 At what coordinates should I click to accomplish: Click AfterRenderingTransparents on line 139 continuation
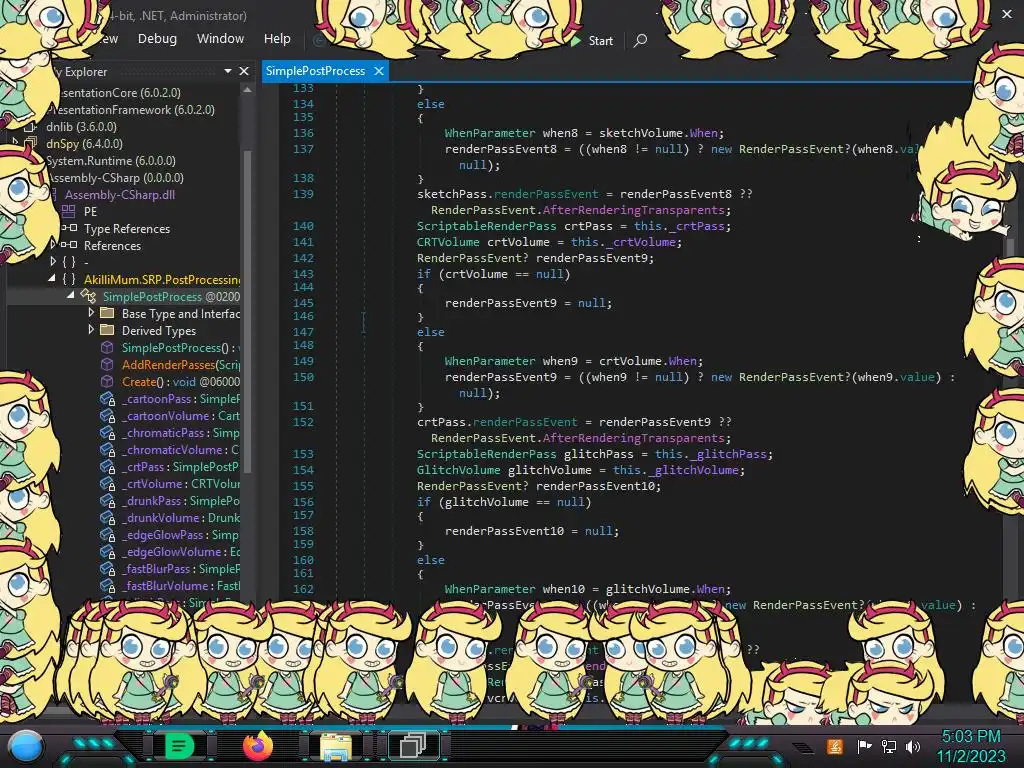[633, 210]
